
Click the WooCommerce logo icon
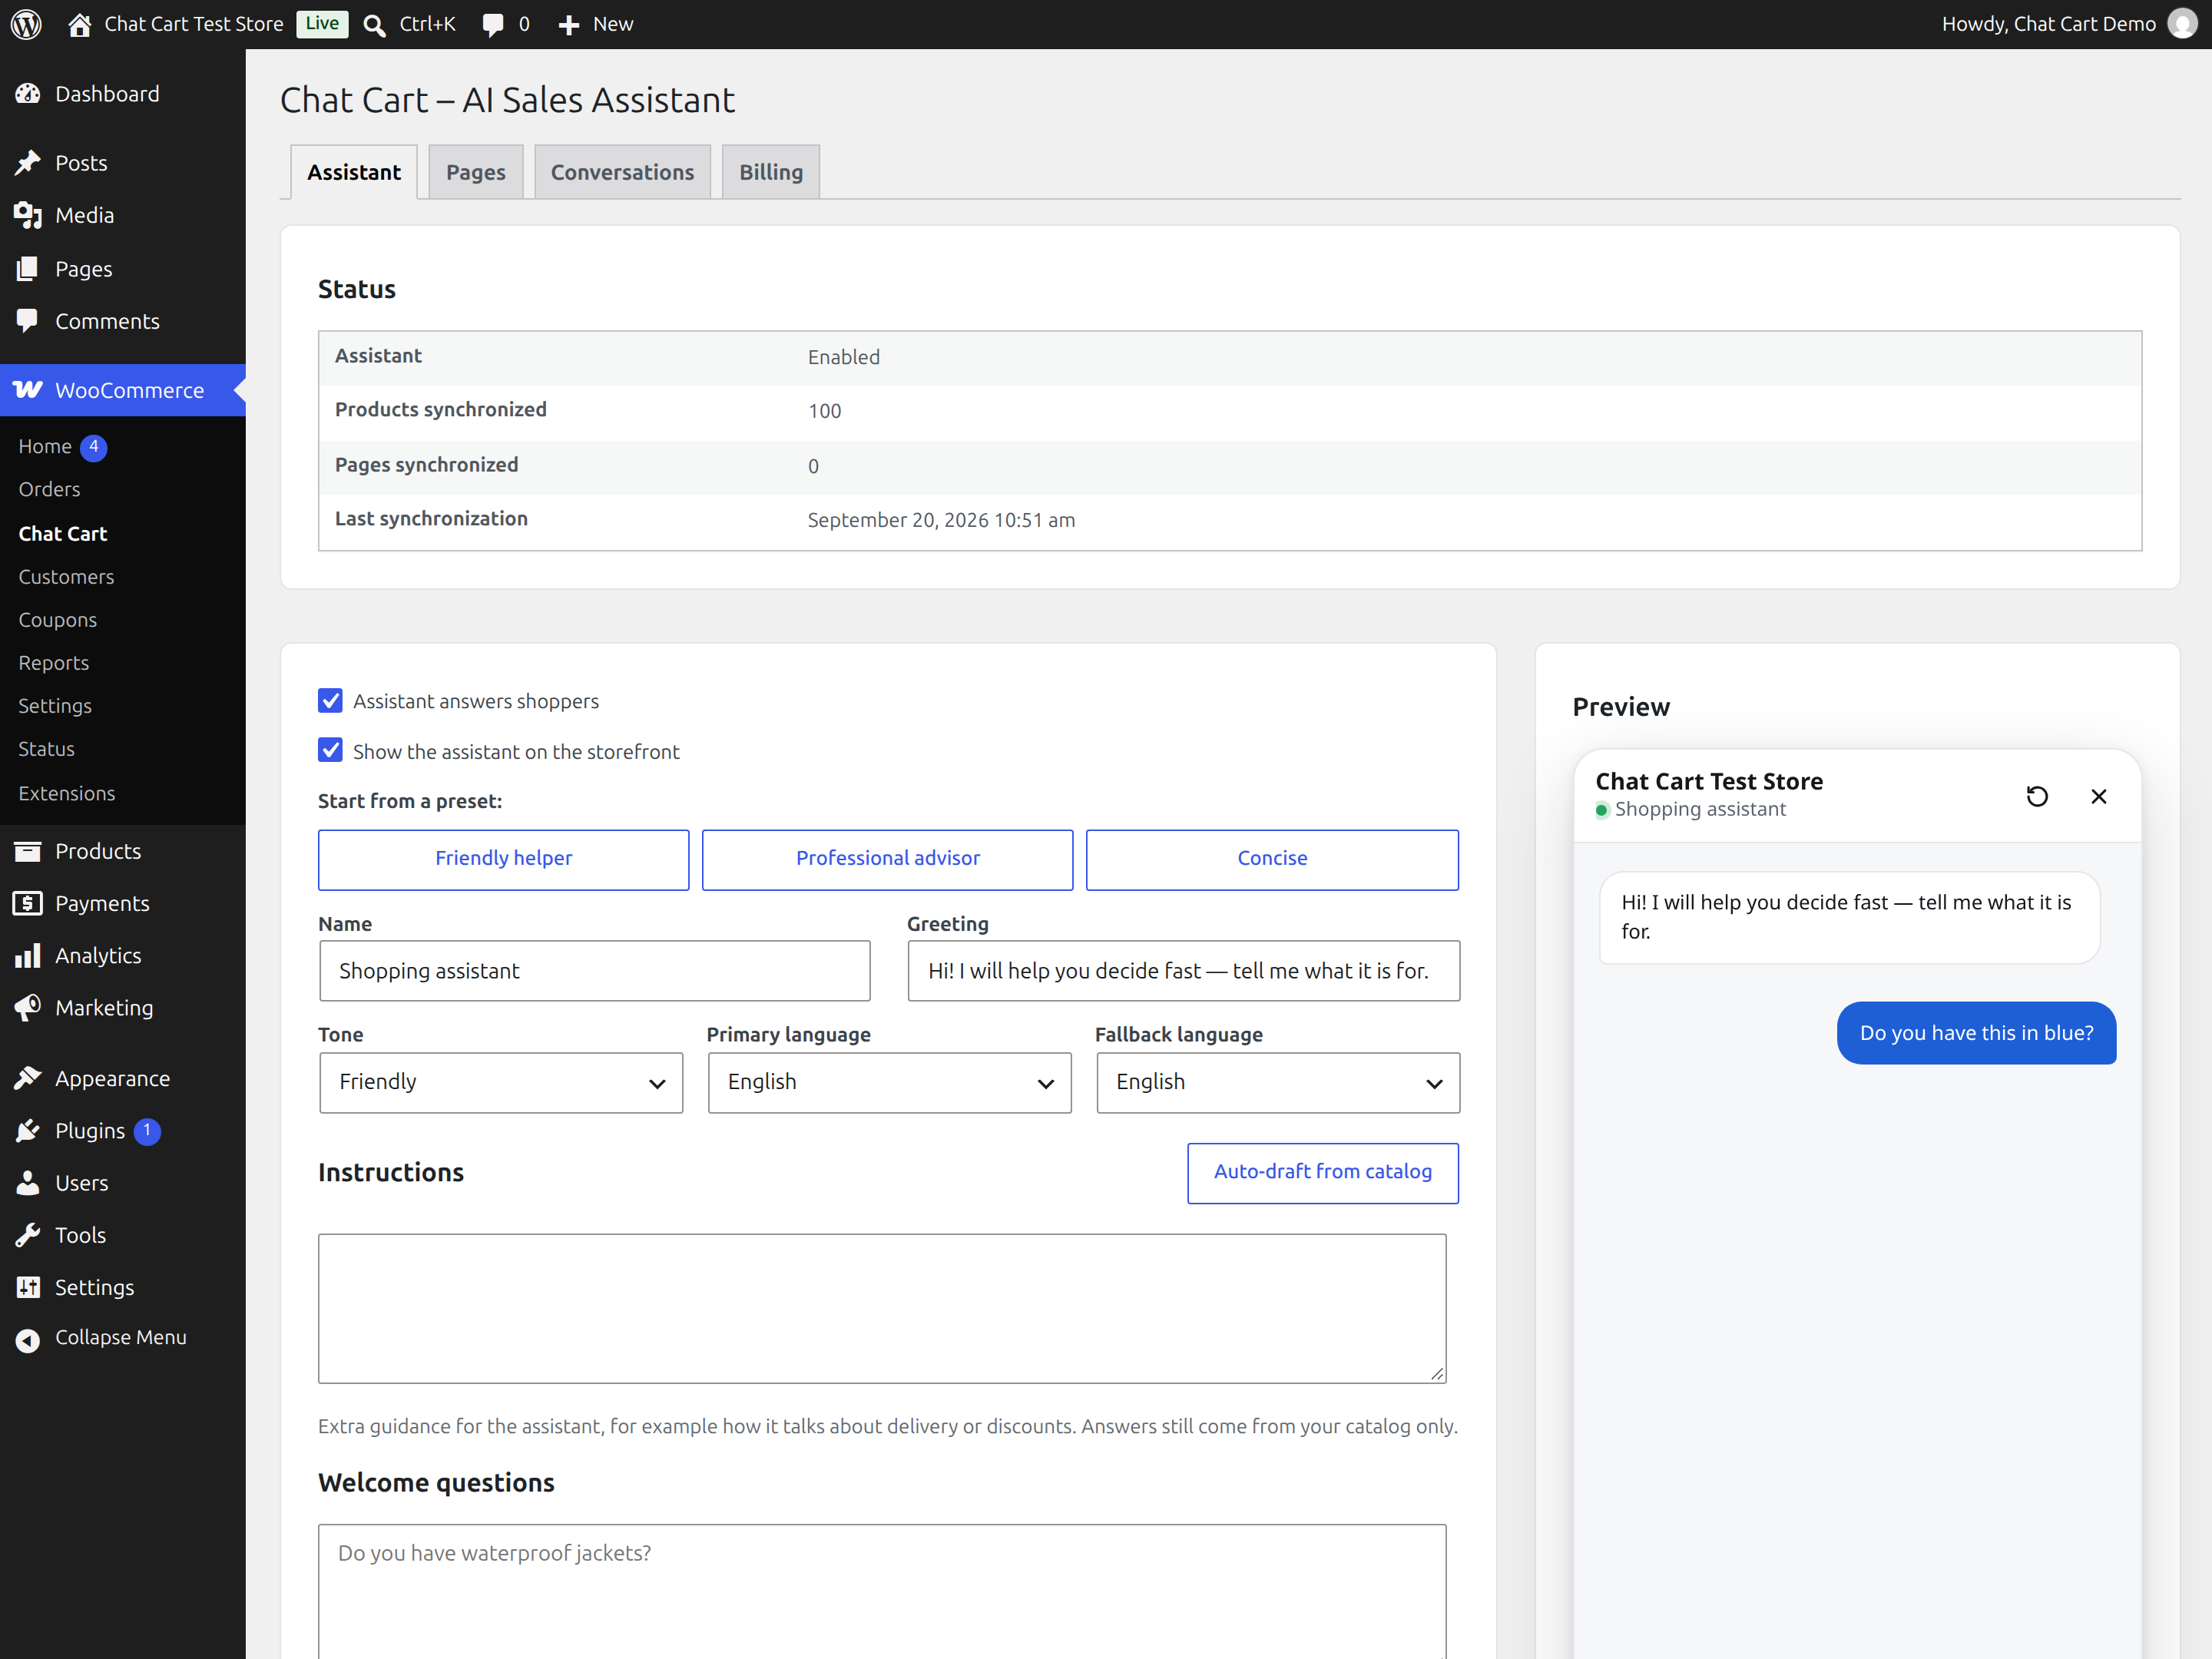click(28, 390)
